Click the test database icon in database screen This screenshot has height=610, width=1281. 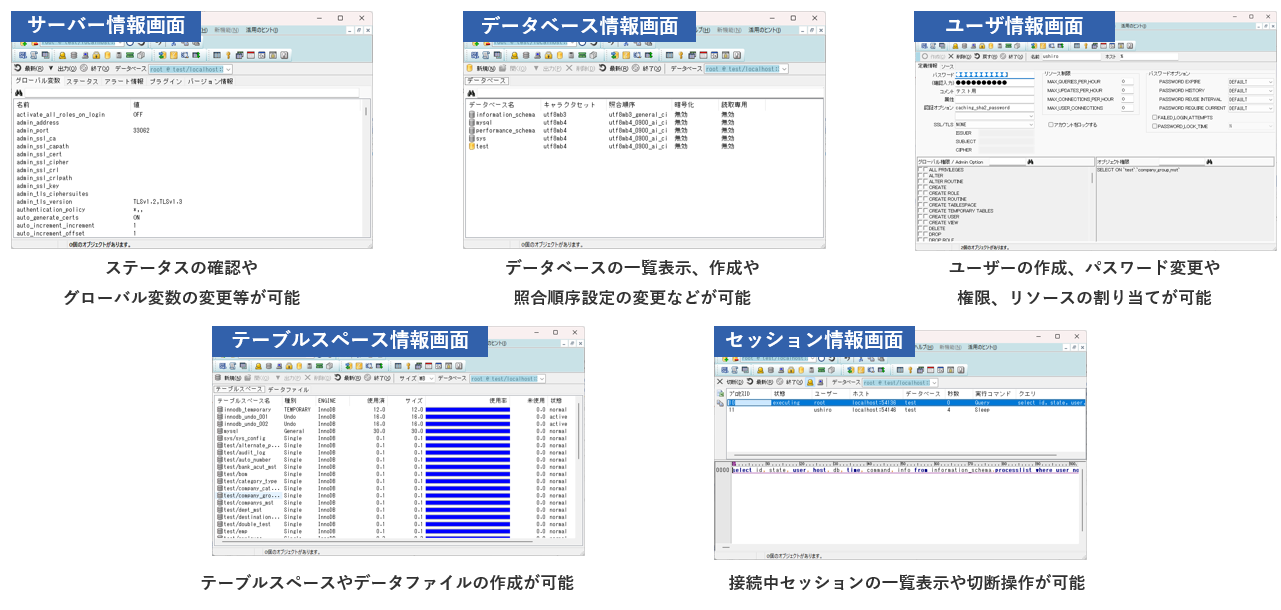click(471, 148)
